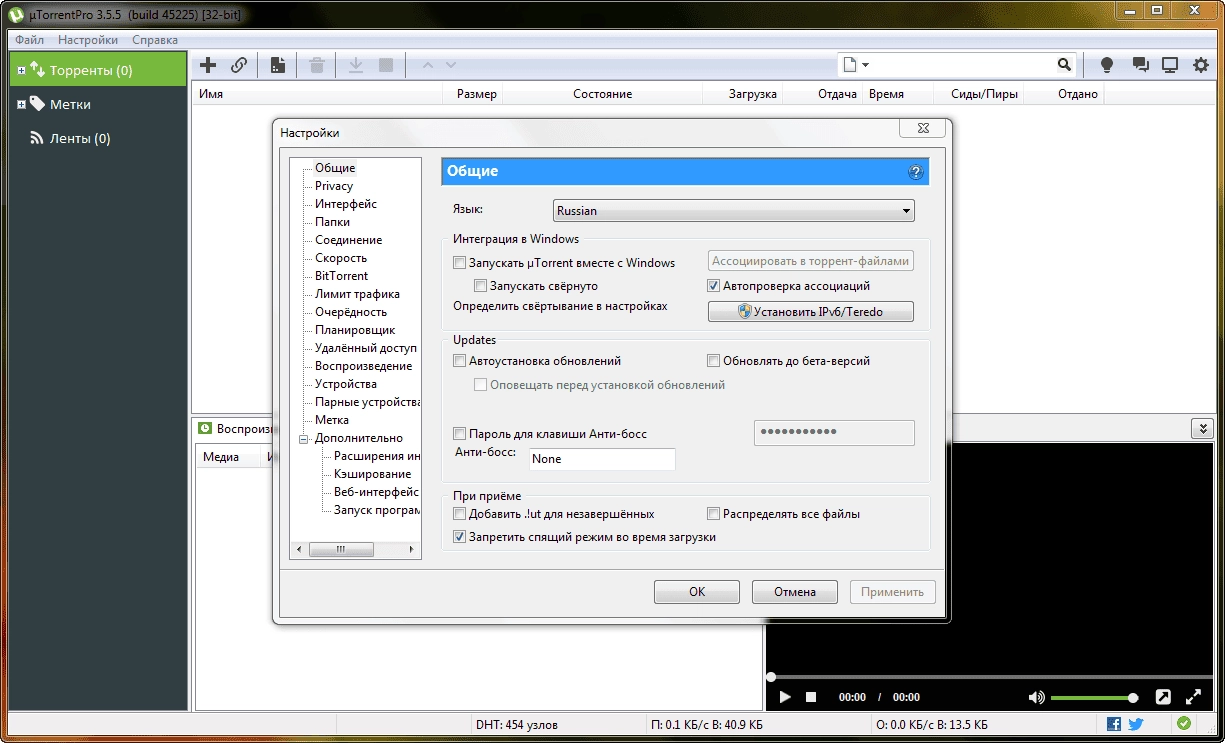
Task: Mute the player via speaker icon
Action: [1036, 697]
